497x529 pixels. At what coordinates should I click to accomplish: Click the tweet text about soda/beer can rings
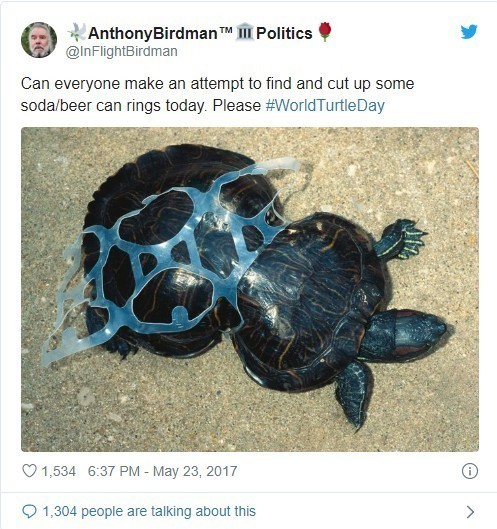[217, 94]
